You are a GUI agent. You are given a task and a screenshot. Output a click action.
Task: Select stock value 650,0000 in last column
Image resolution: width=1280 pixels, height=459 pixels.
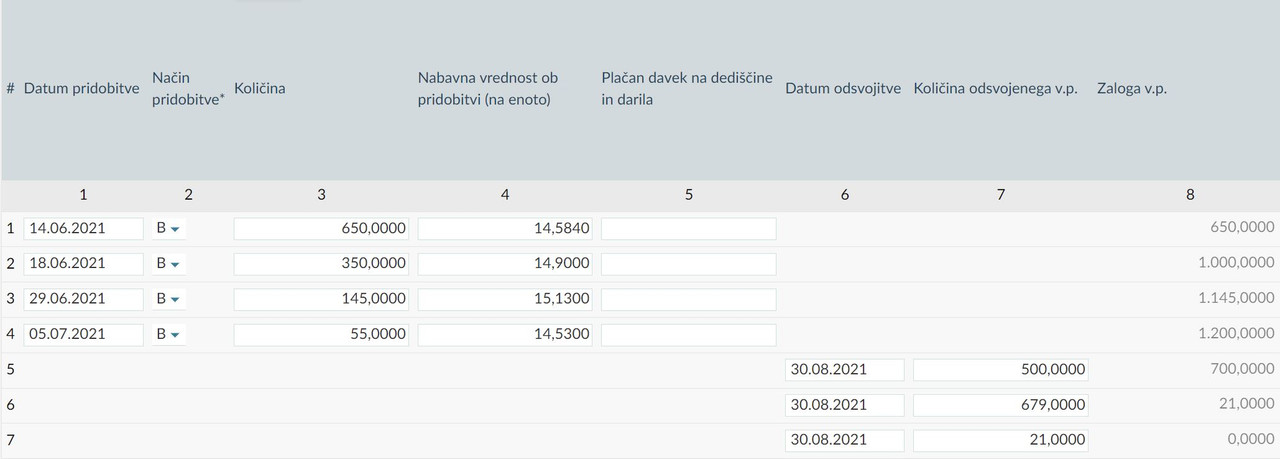[1242, 229]
